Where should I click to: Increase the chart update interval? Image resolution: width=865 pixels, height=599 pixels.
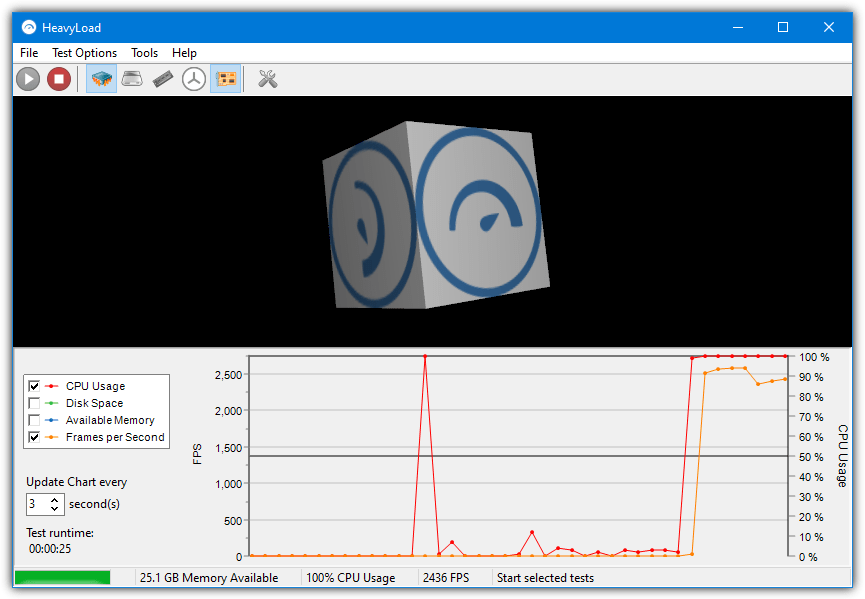point(55,500)
